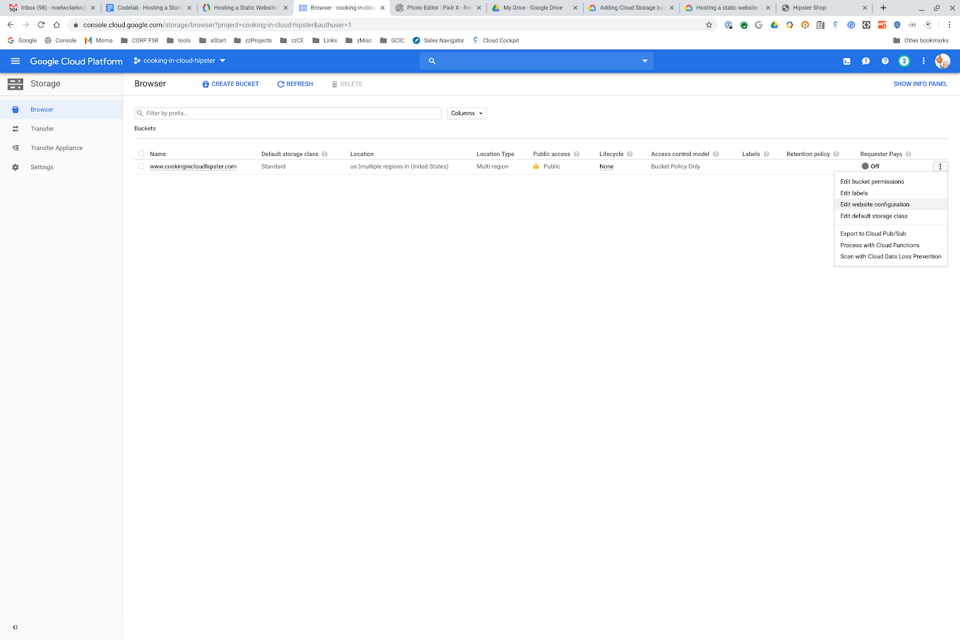Screen dimensions: 960x640
Task: Open the help question mark icon
Action: (884, 61)
